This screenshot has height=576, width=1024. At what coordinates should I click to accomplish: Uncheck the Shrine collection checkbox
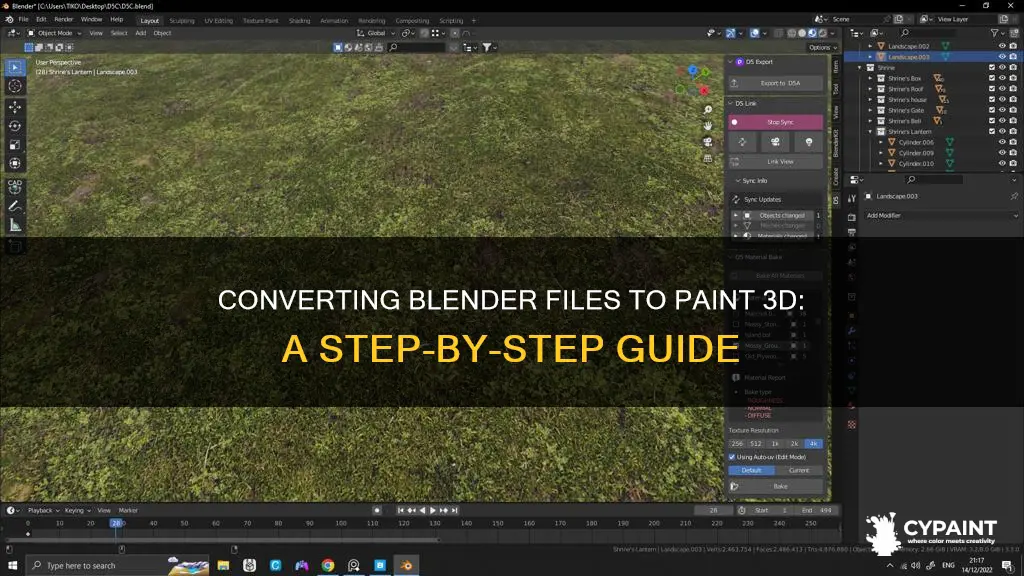tap(991, 68)
